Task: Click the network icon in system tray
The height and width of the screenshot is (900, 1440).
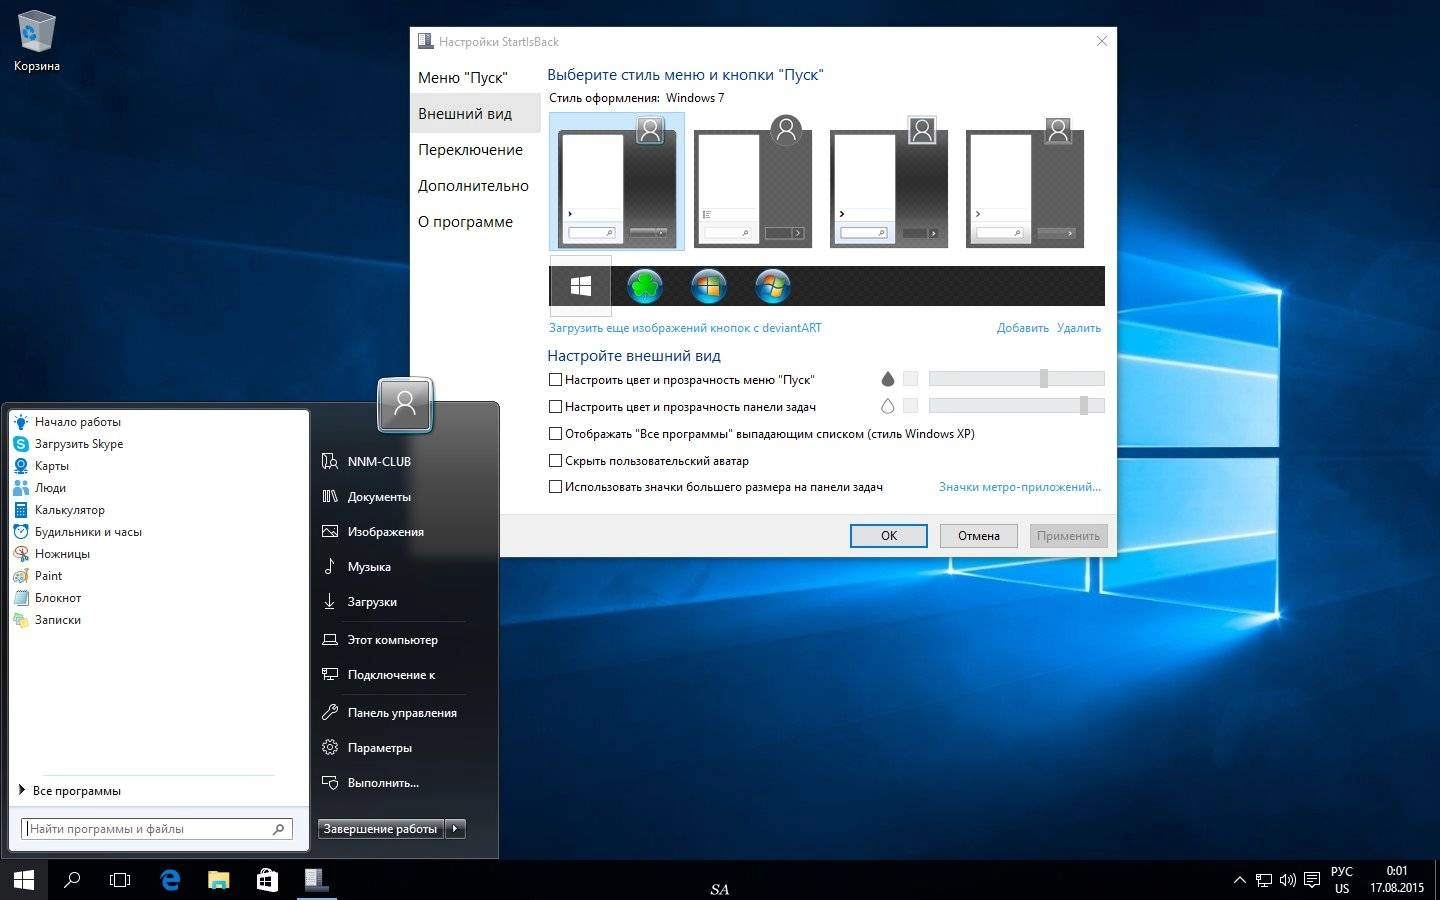Action: (x=1264, y=880)
